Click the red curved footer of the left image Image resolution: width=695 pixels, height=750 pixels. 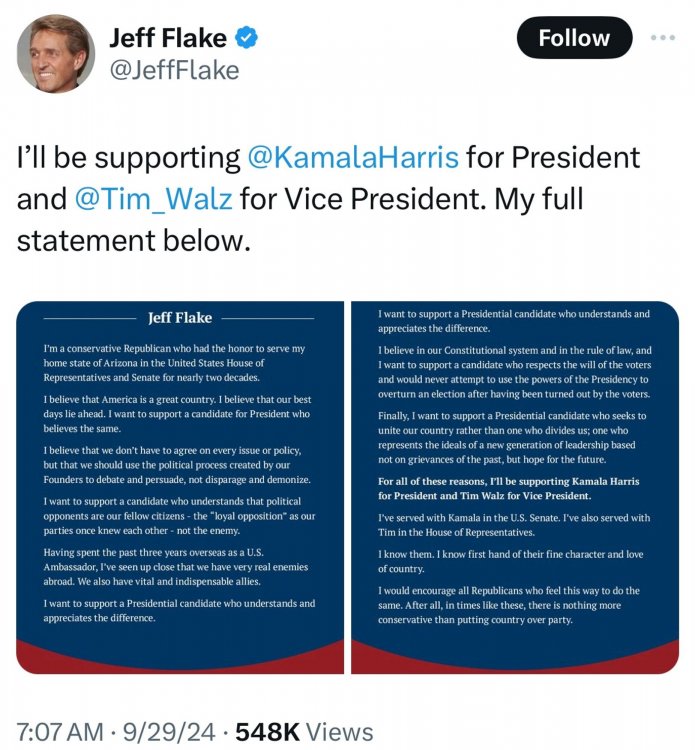click(x=180, y=653)
